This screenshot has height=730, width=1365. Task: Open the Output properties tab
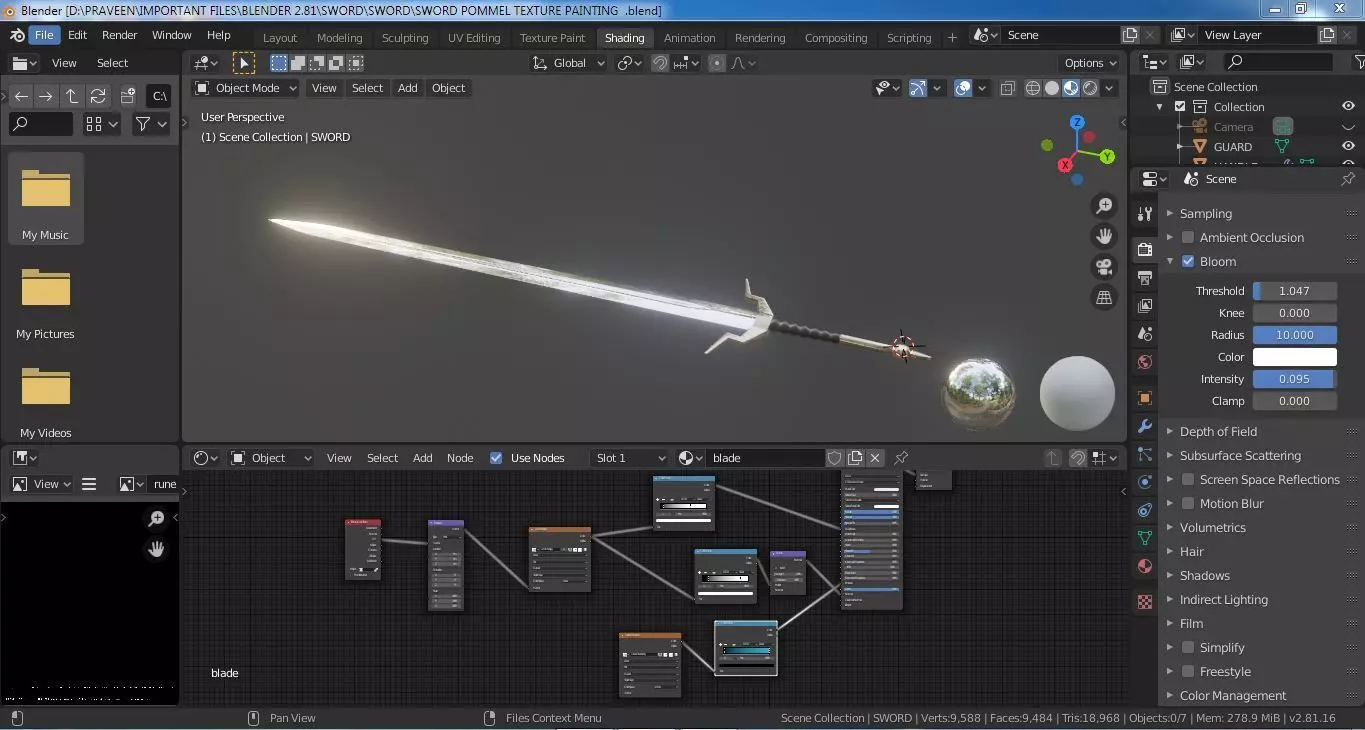coord(1145,277)
